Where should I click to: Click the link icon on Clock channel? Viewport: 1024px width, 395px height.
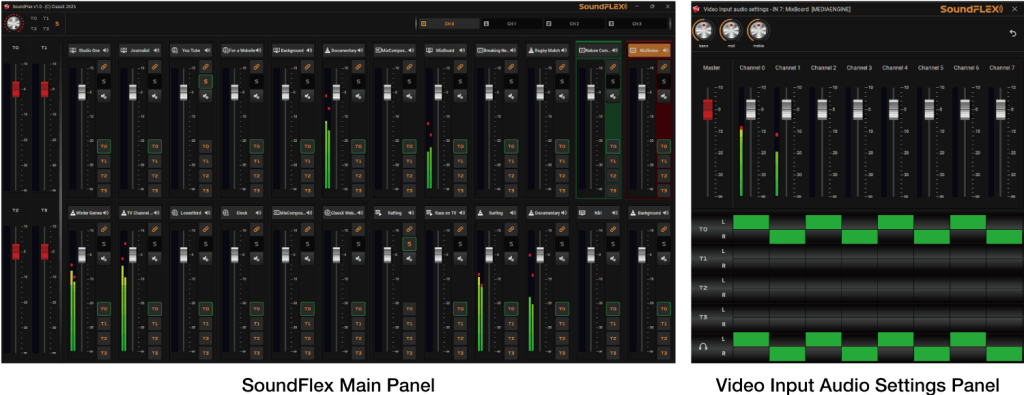coord(257,229)
